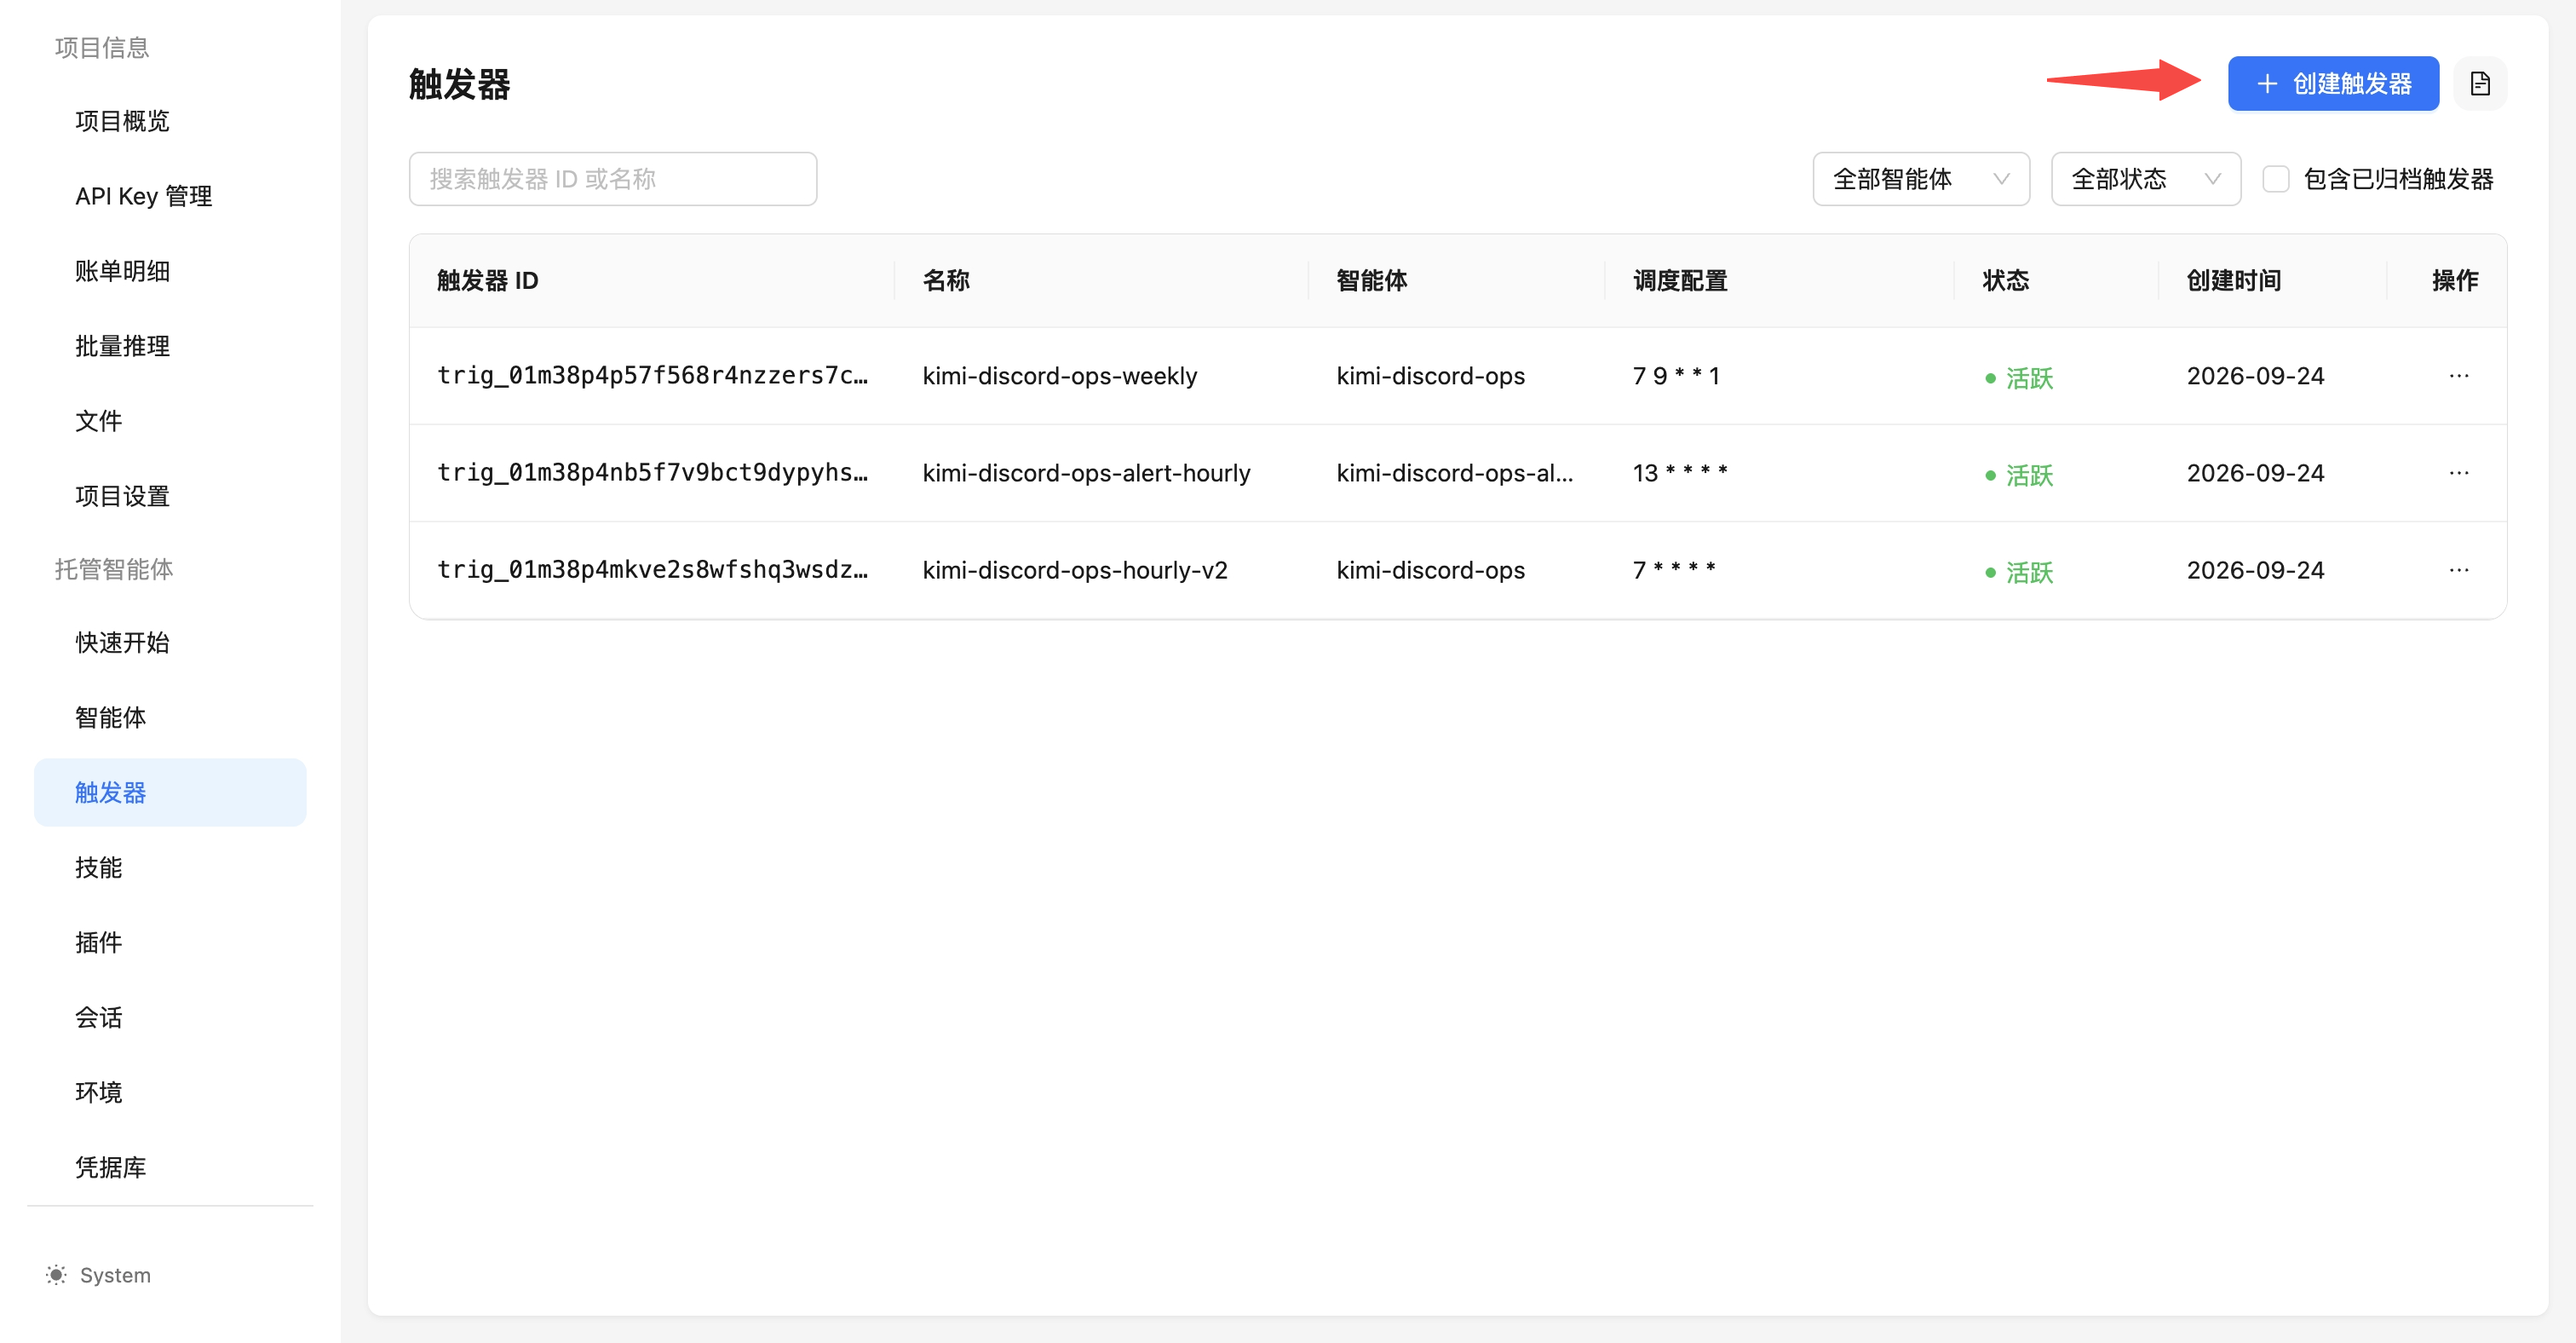Click System theme label
Screen dimensions: 2576x1343
pyautogui.click(x=115, y=1275)
